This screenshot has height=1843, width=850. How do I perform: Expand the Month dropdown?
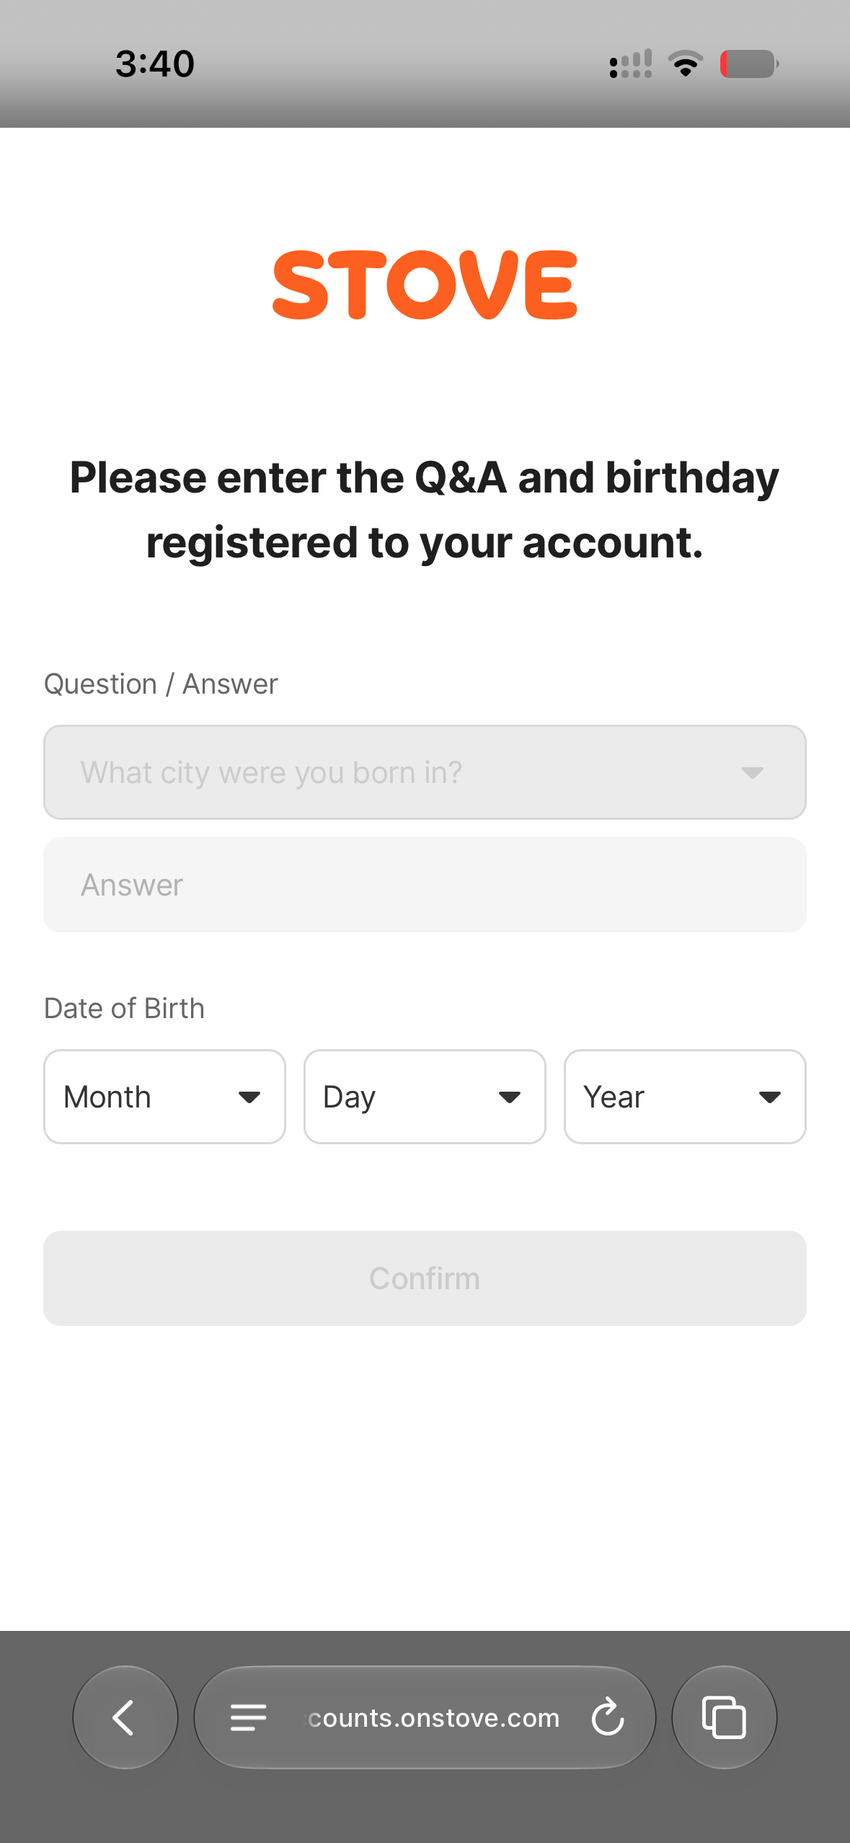(165, 1096)
